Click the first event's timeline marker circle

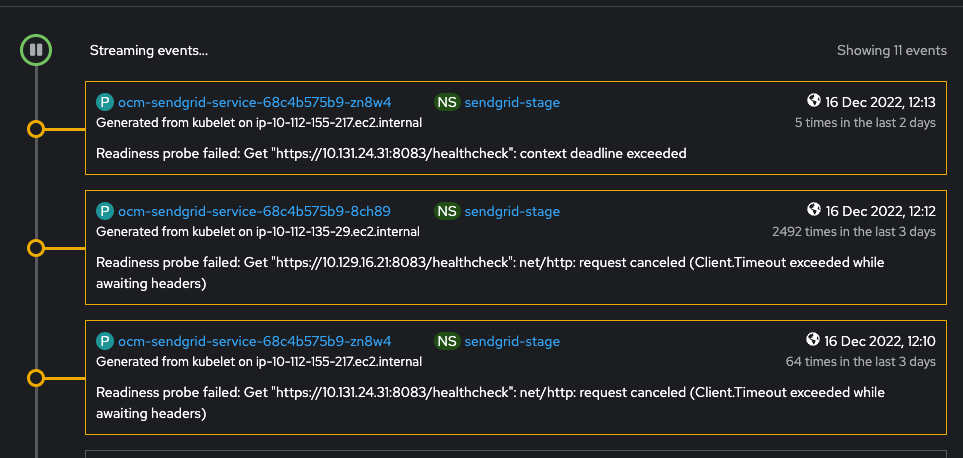(36, 129)
